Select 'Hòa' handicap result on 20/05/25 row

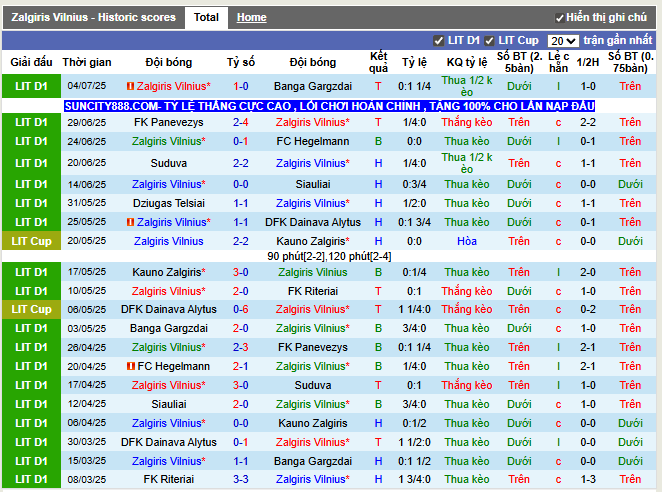point(467,242)
